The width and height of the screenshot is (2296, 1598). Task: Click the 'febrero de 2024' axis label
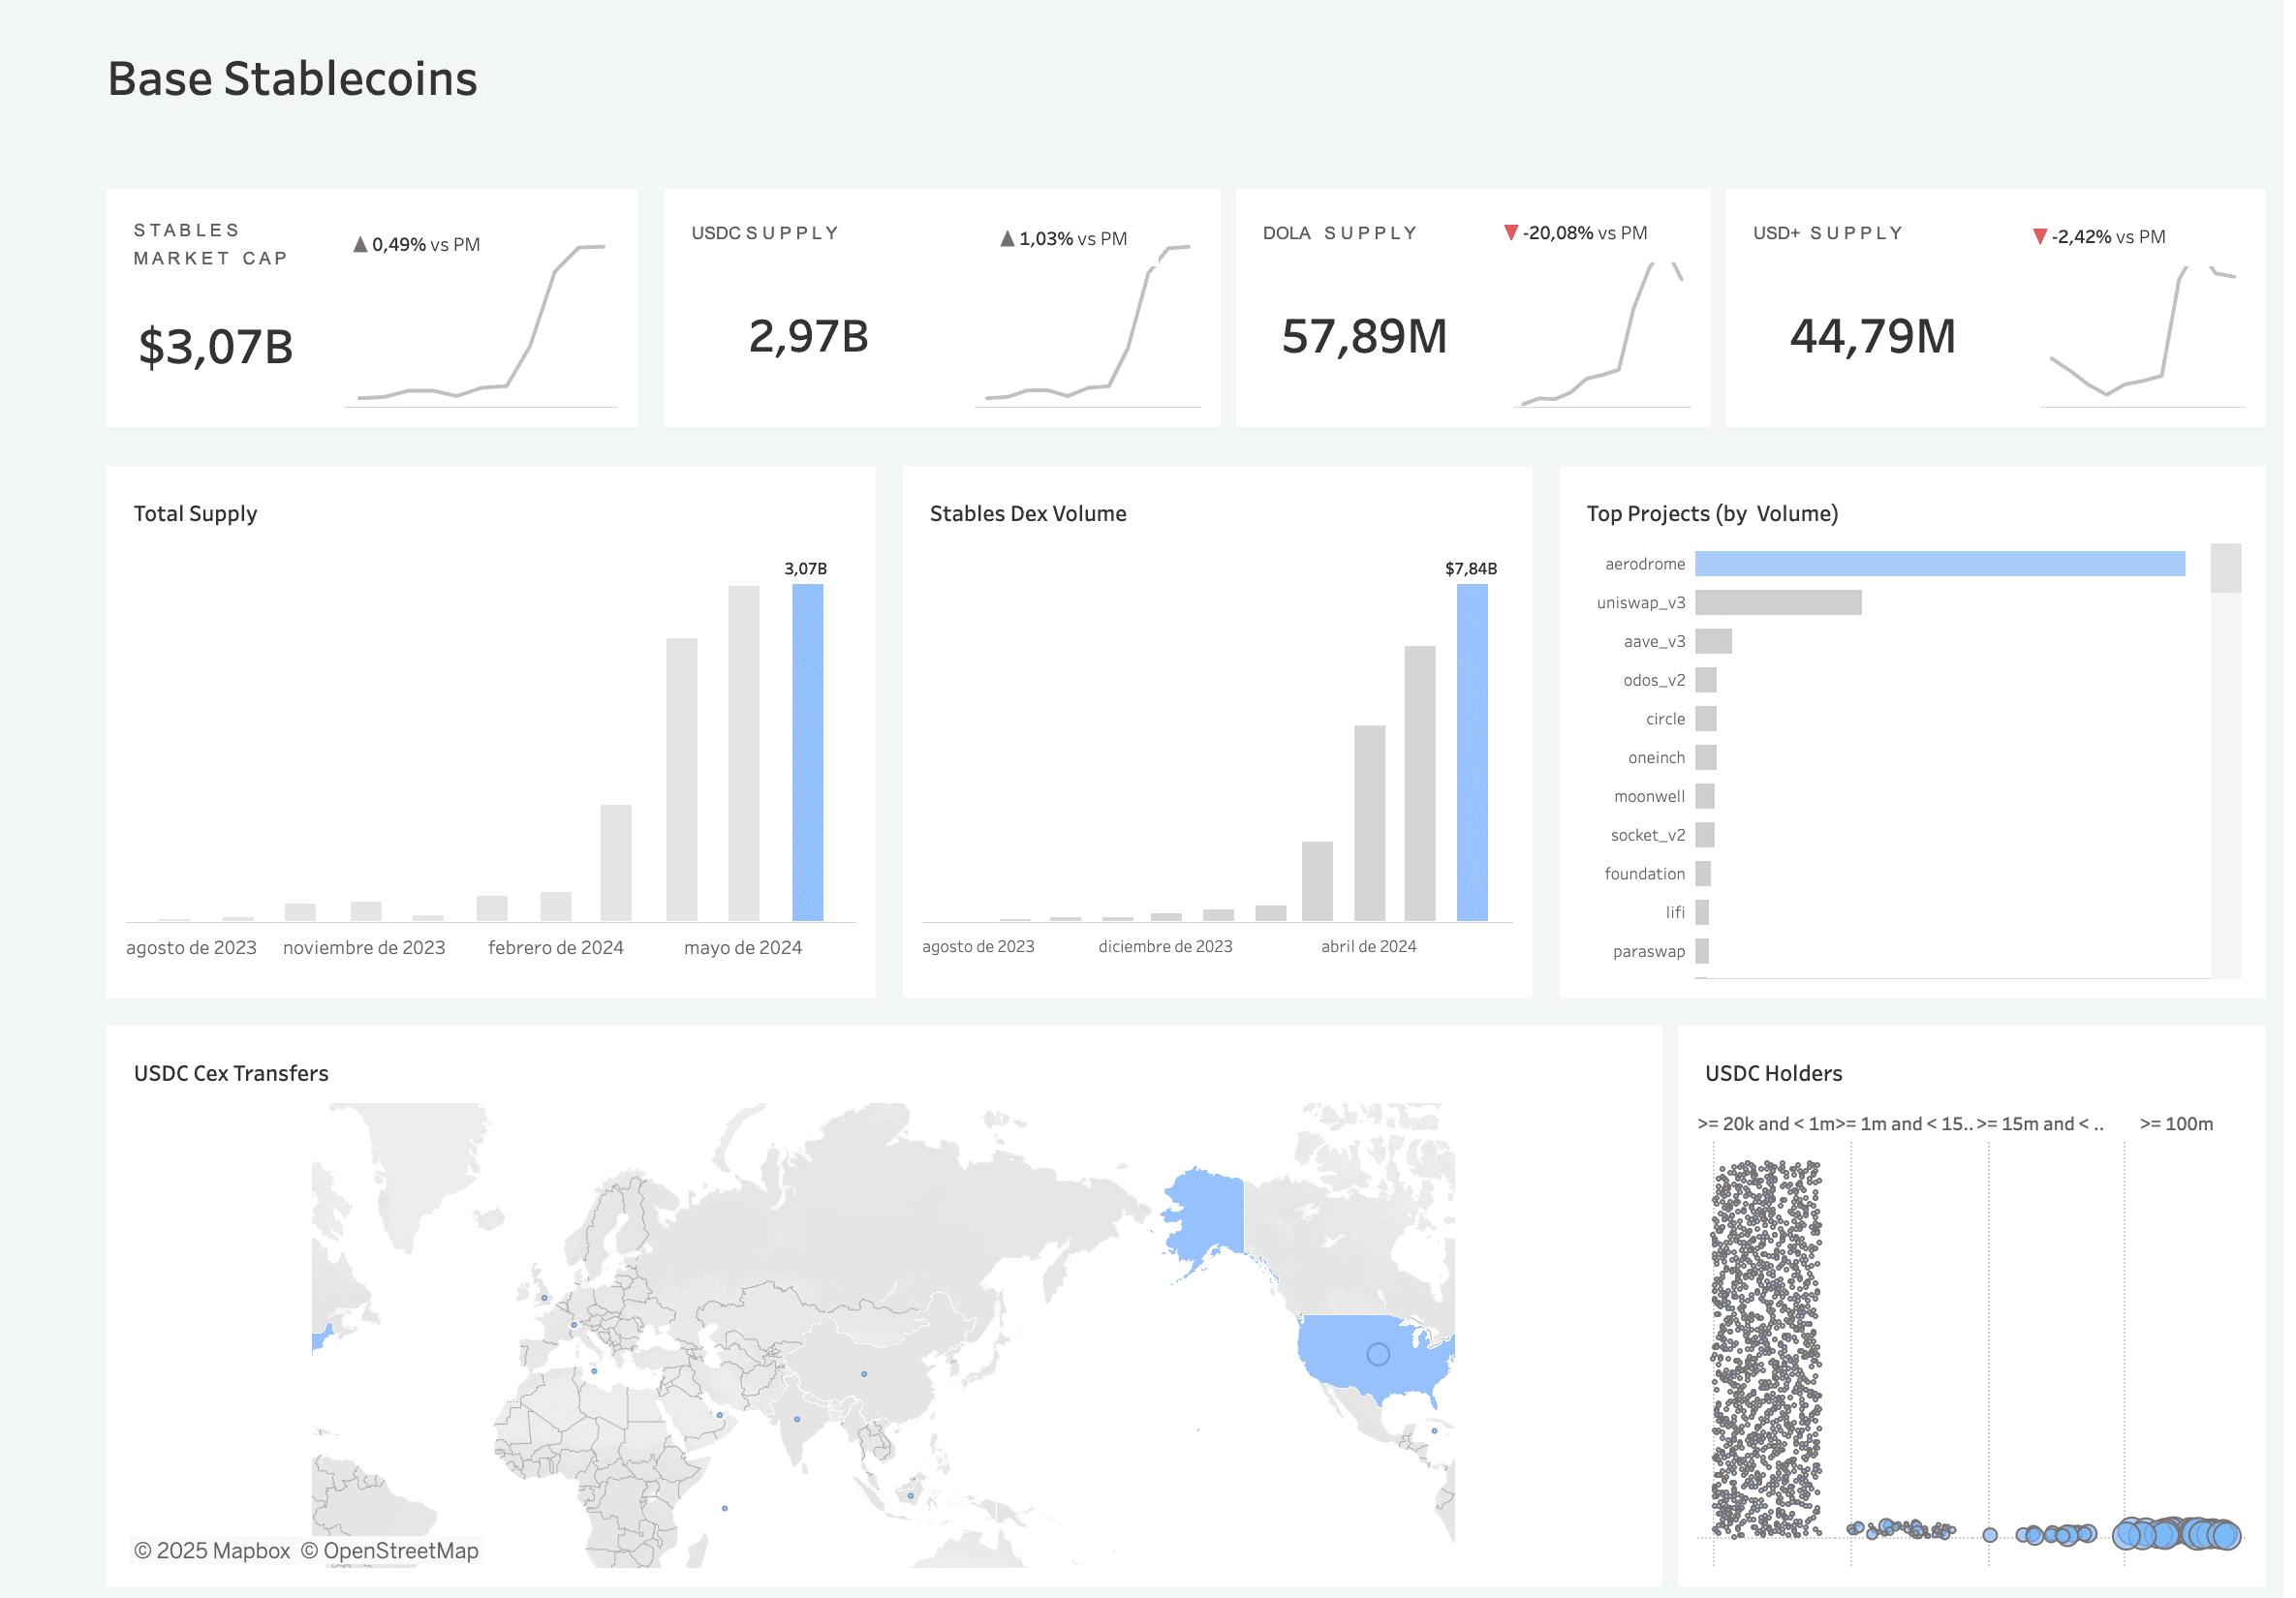[x=556, y=948]
